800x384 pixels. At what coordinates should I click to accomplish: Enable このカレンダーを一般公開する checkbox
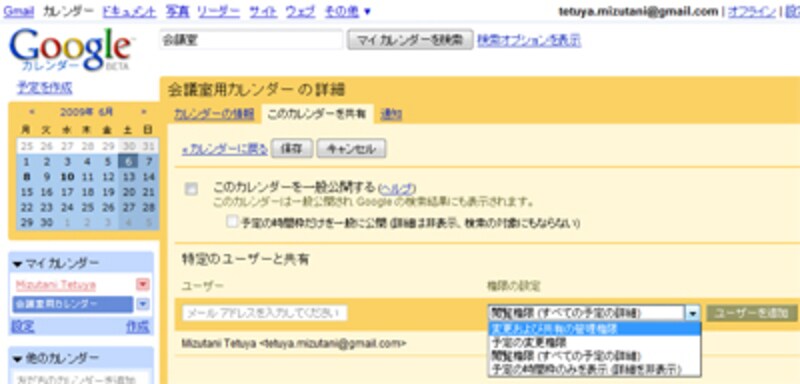(x=191, y=189)
